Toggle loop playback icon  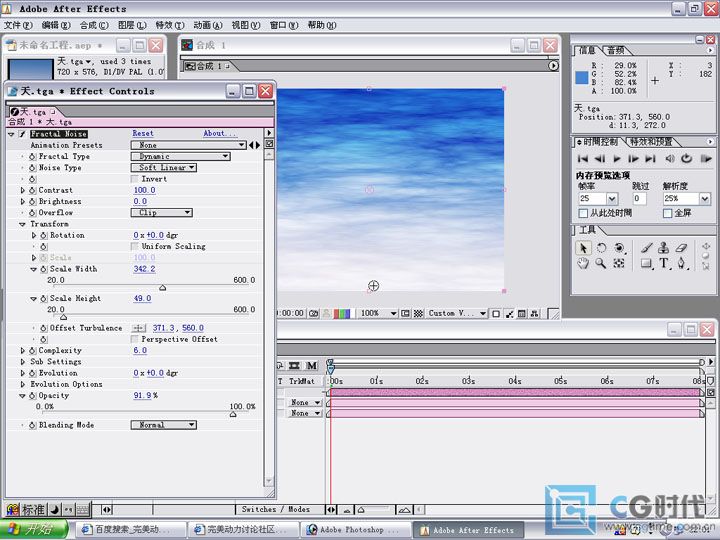pyautogui.click(x=686, y=158)
